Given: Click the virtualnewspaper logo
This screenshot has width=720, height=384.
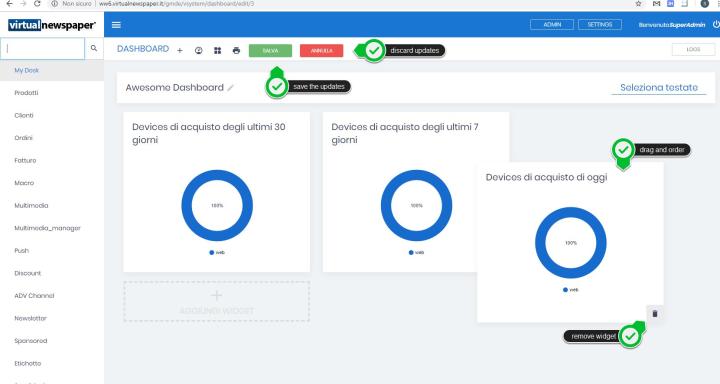Looking at the screenshot, I should click(52, 25).
